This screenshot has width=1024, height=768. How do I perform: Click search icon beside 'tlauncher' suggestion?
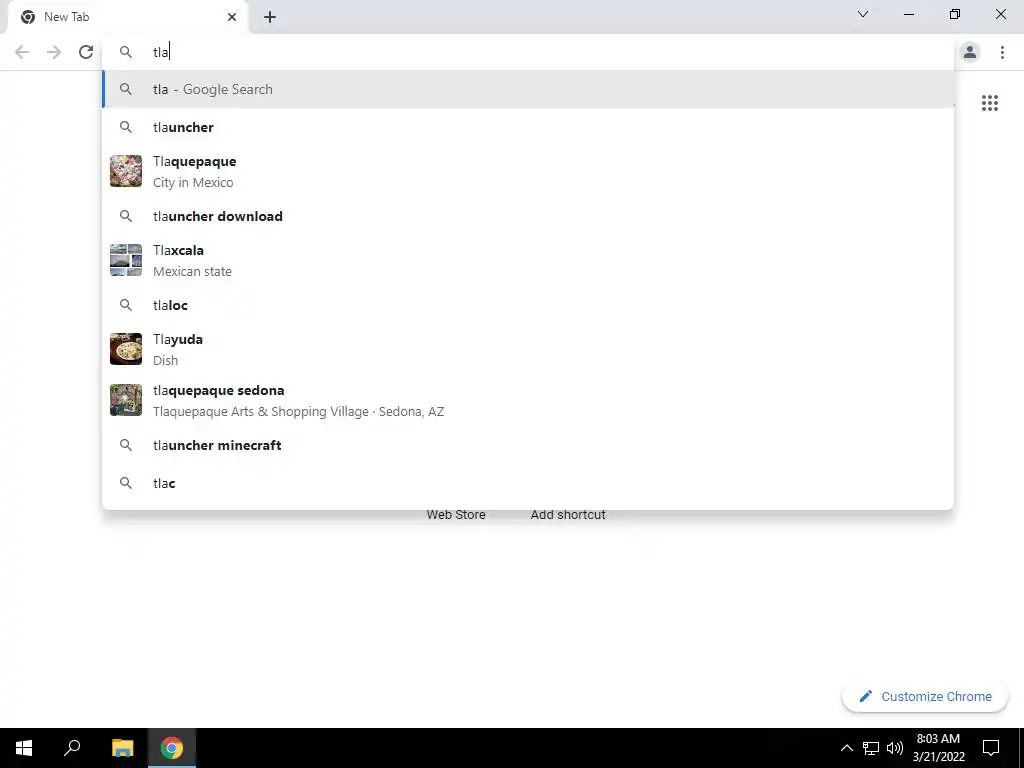pyautogui.click(x=126, y=127)
